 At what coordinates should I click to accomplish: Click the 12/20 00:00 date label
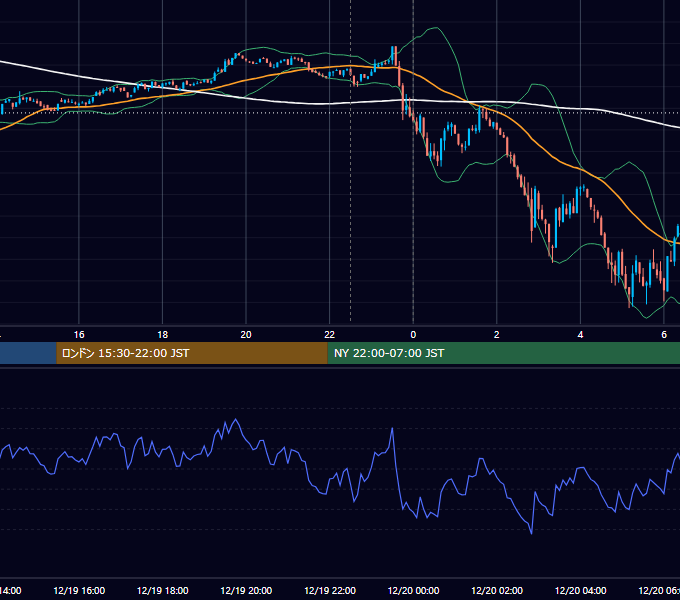(413, 590)
